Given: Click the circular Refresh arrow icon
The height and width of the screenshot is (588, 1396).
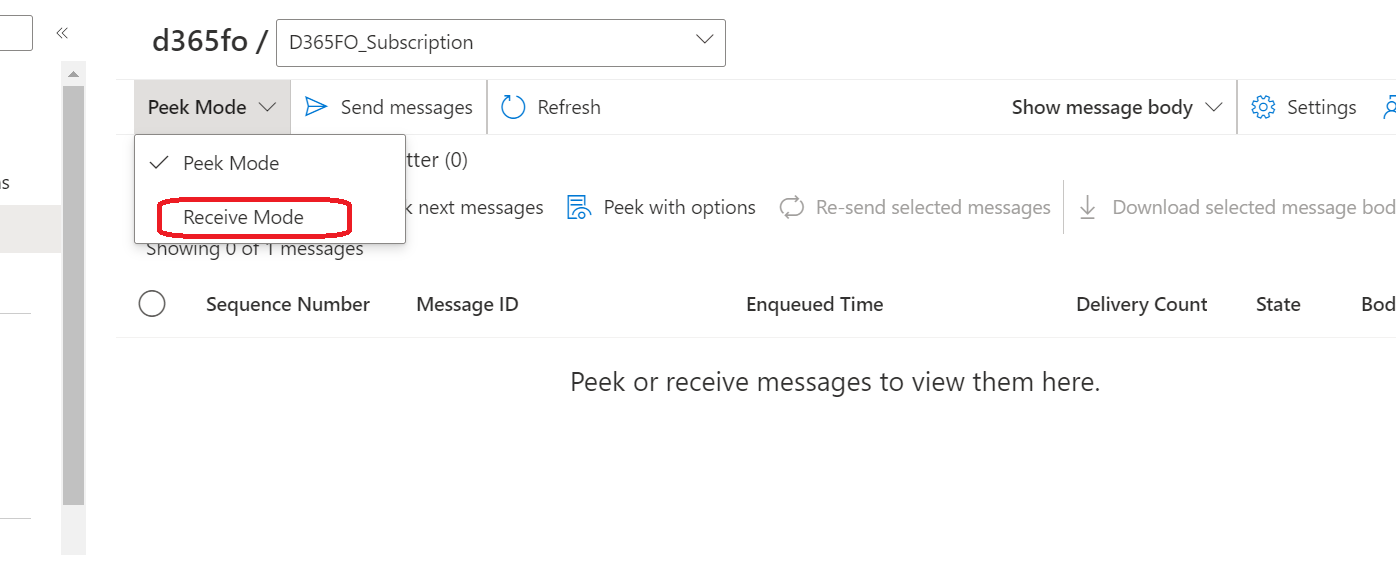Looking at the screenshot, I should (513, 107).
